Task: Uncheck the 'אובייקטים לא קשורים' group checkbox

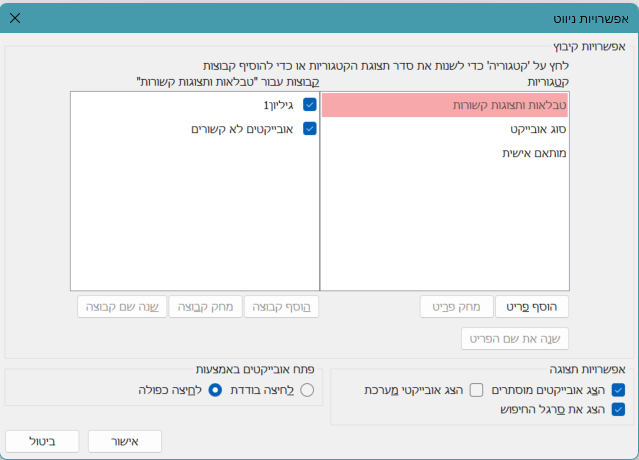Action: pyautogui.click(x=309, y=129)
